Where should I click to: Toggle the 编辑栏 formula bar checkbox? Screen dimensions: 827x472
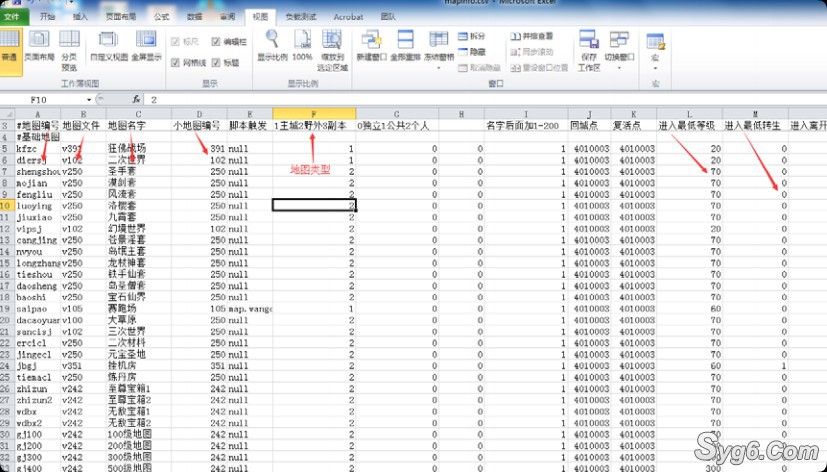click(216, 42)
